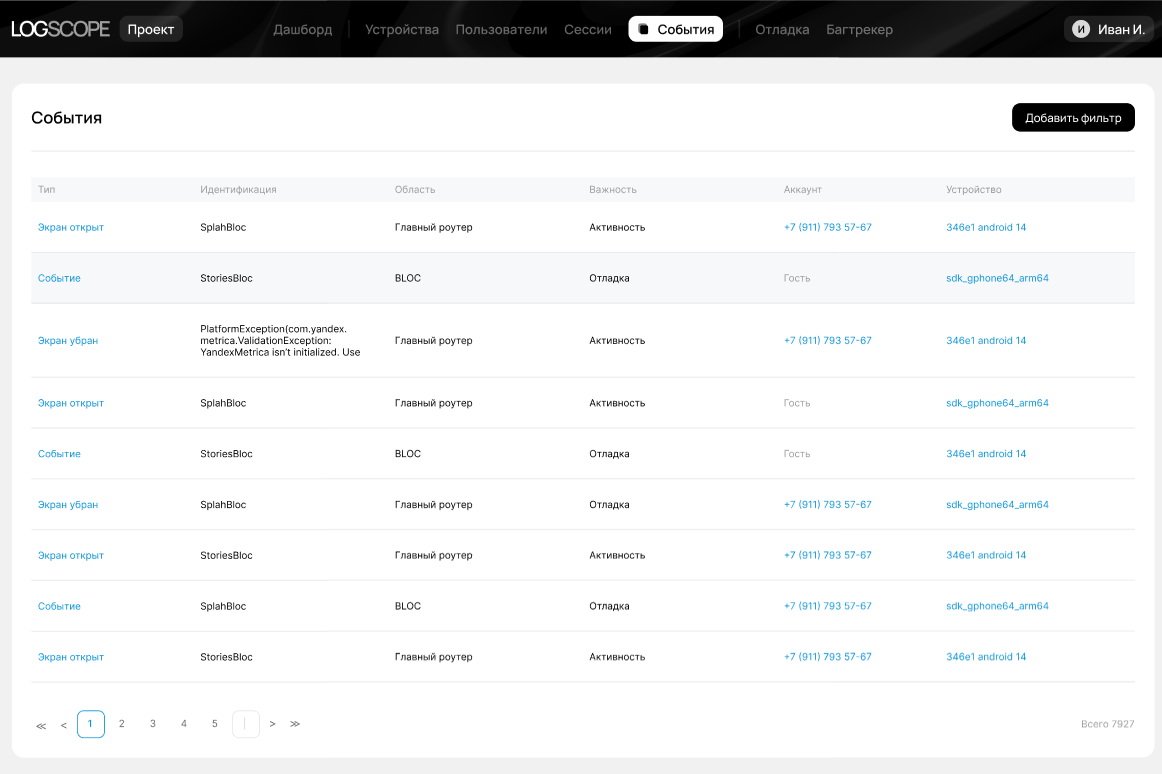The height and width of the screenshot is (774, 1162).
Task: Click the LOGSCOPE logo
Action: [x=60, y=29]
